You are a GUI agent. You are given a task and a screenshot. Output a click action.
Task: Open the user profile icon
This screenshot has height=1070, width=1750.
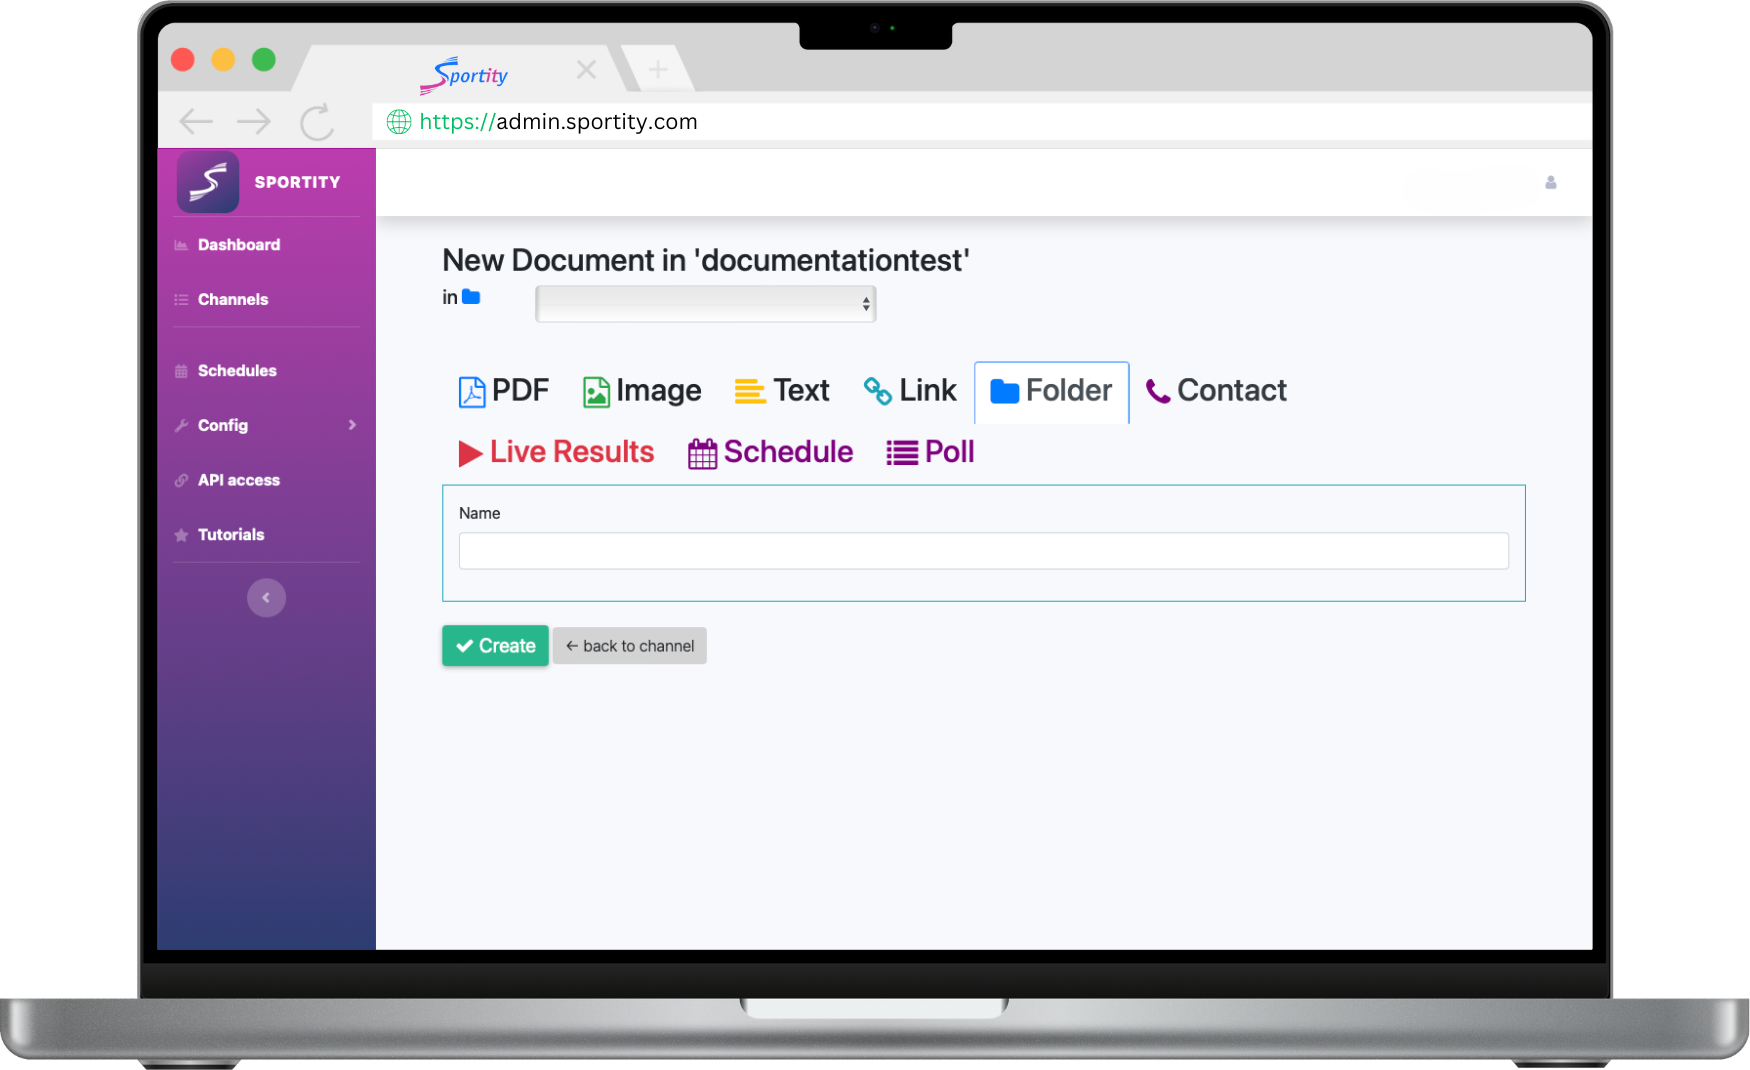pyautogui.click(x=1550, y=182)
